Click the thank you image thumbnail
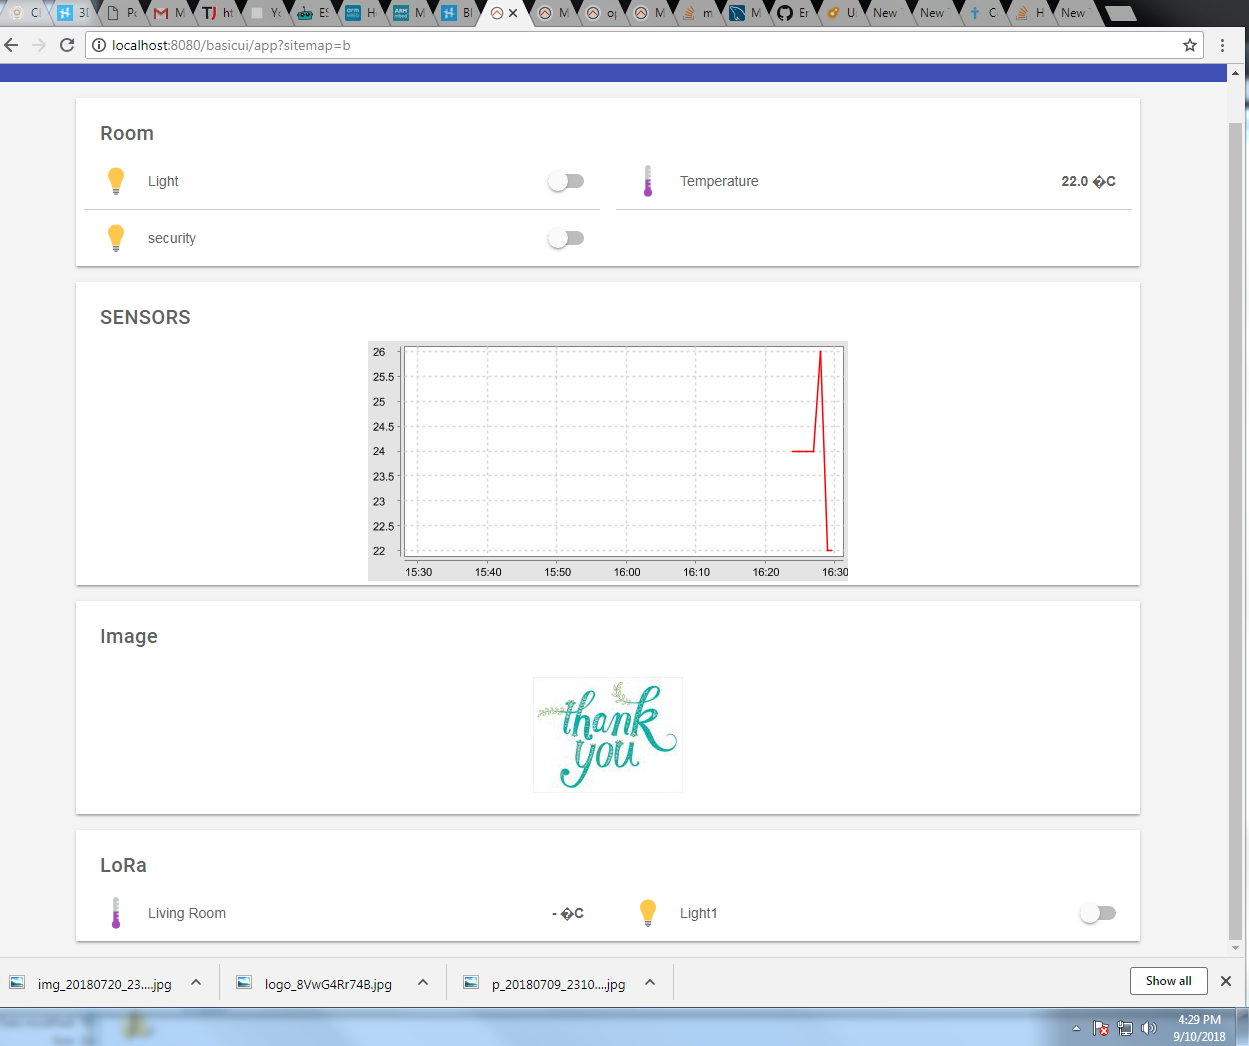1249x1046 pixels. [x=608, y=735]
